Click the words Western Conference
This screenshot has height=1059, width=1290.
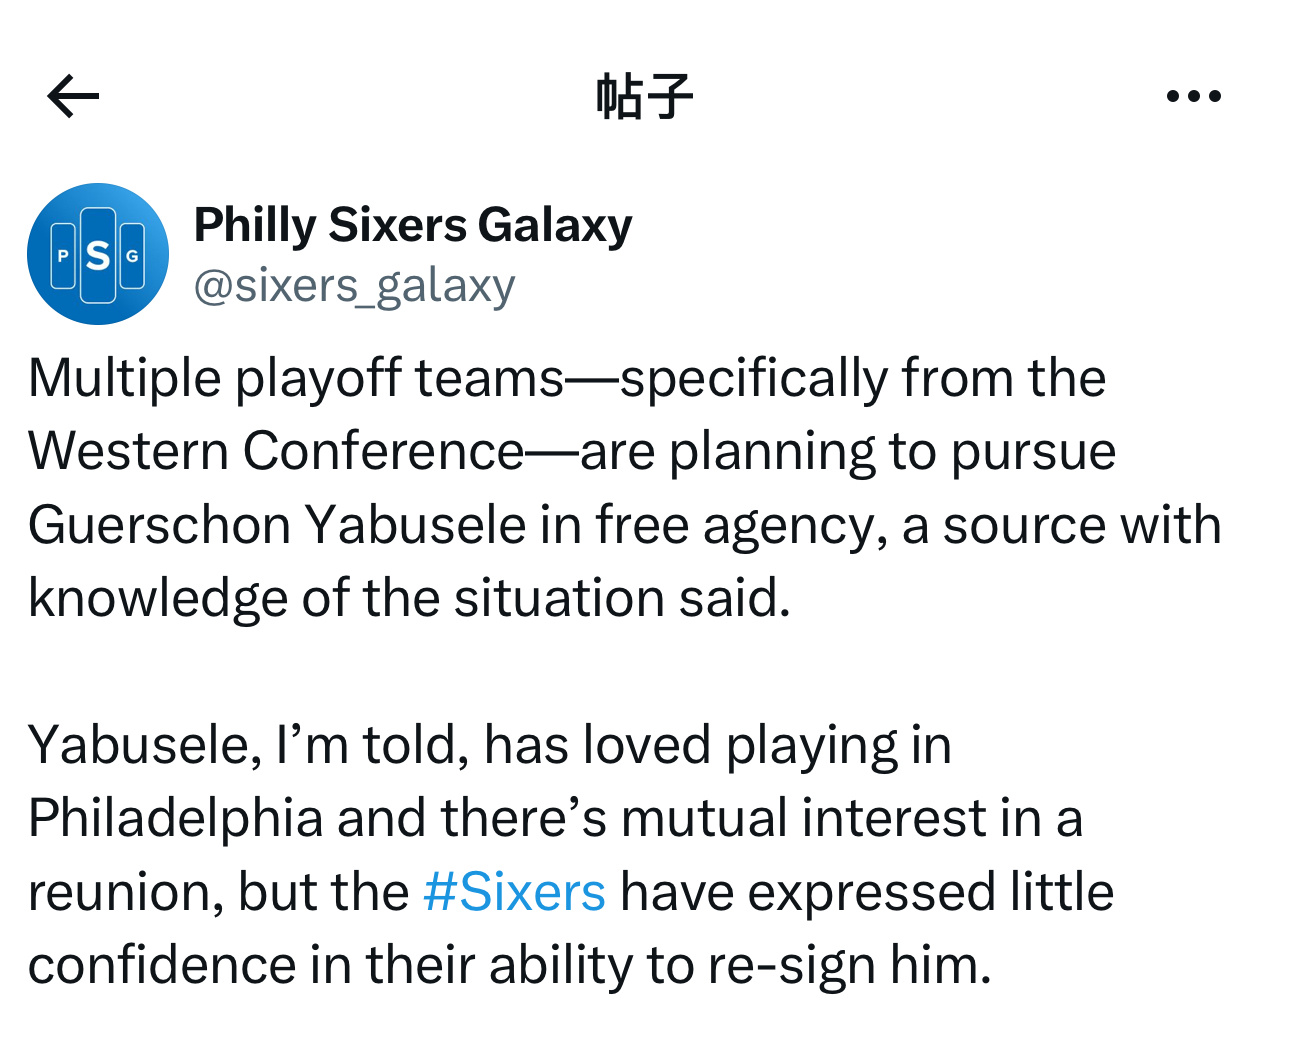[x=276, y=451]
